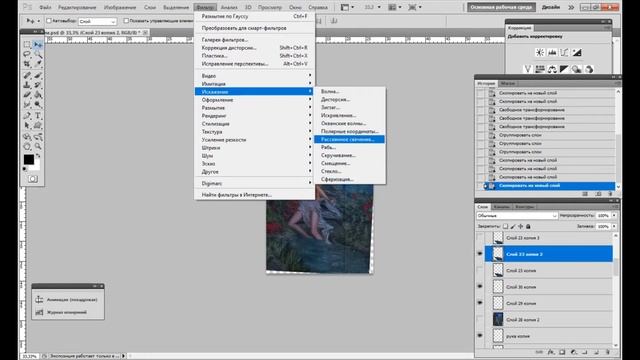Open the Fill (Заливка) slider arrow
The image size is (640, 360).
[x=614, y=226]
